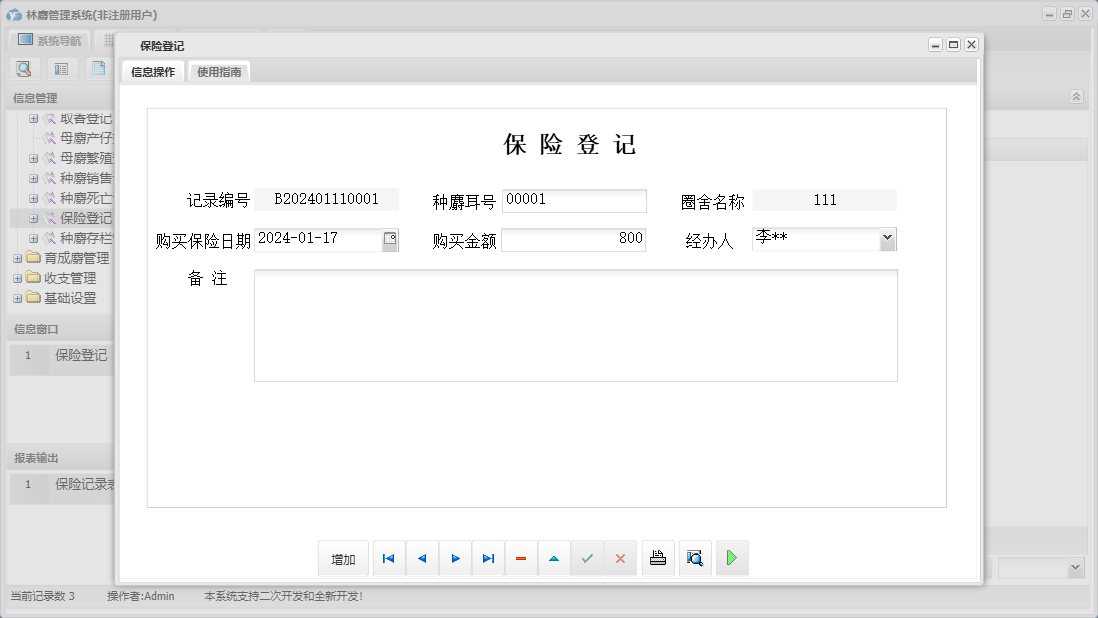Select the 信息操作 tab
The image size is (1098, 618).
tap(151, 71)
